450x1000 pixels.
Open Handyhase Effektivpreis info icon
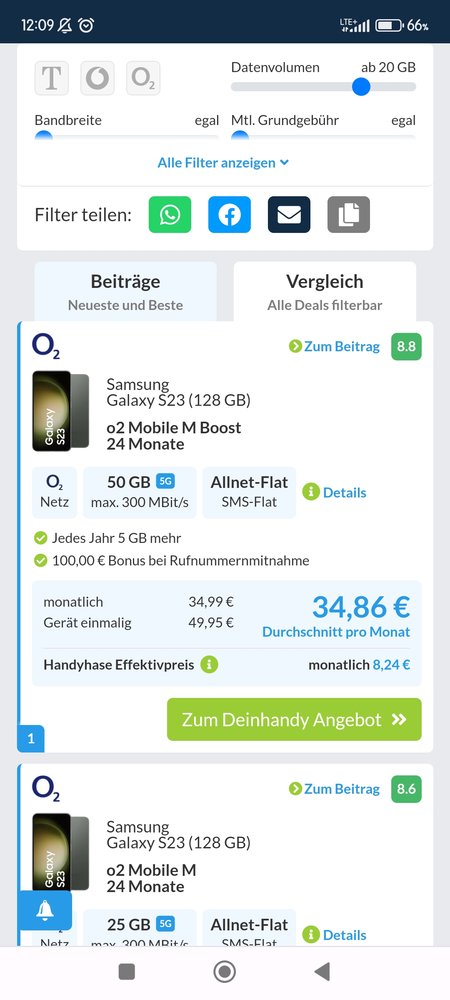[209, 665]
